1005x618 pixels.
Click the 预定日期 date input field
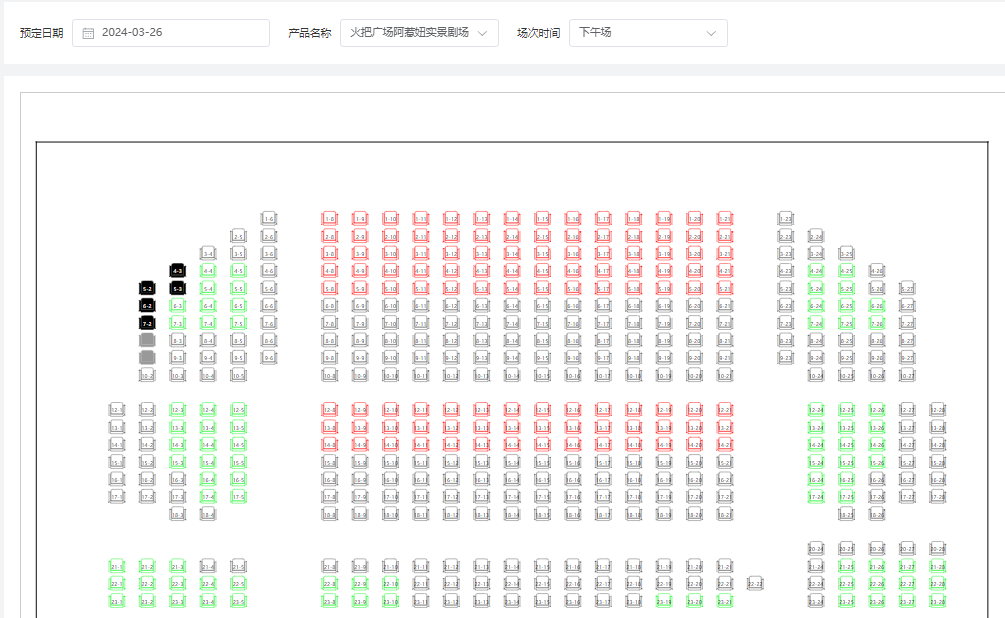[x=180, y=33]
